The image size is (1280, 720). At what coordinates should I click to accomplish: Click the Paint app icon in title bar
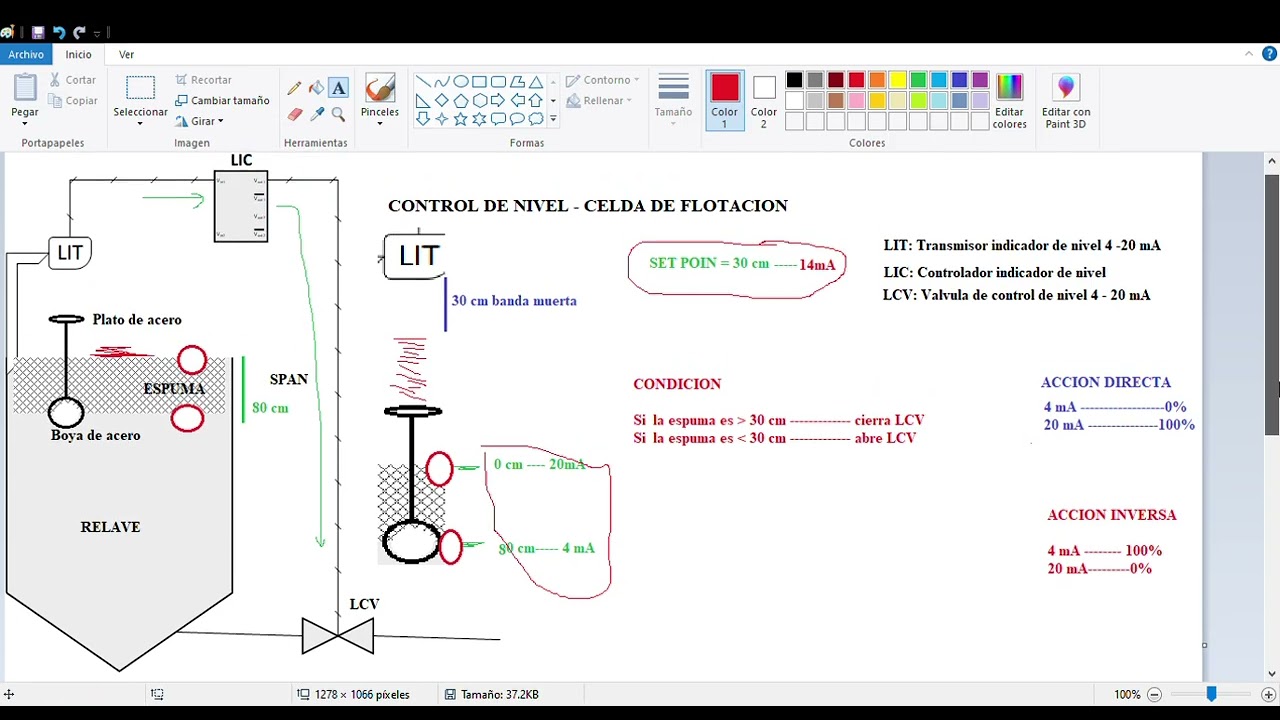click(x=8, y=32)
